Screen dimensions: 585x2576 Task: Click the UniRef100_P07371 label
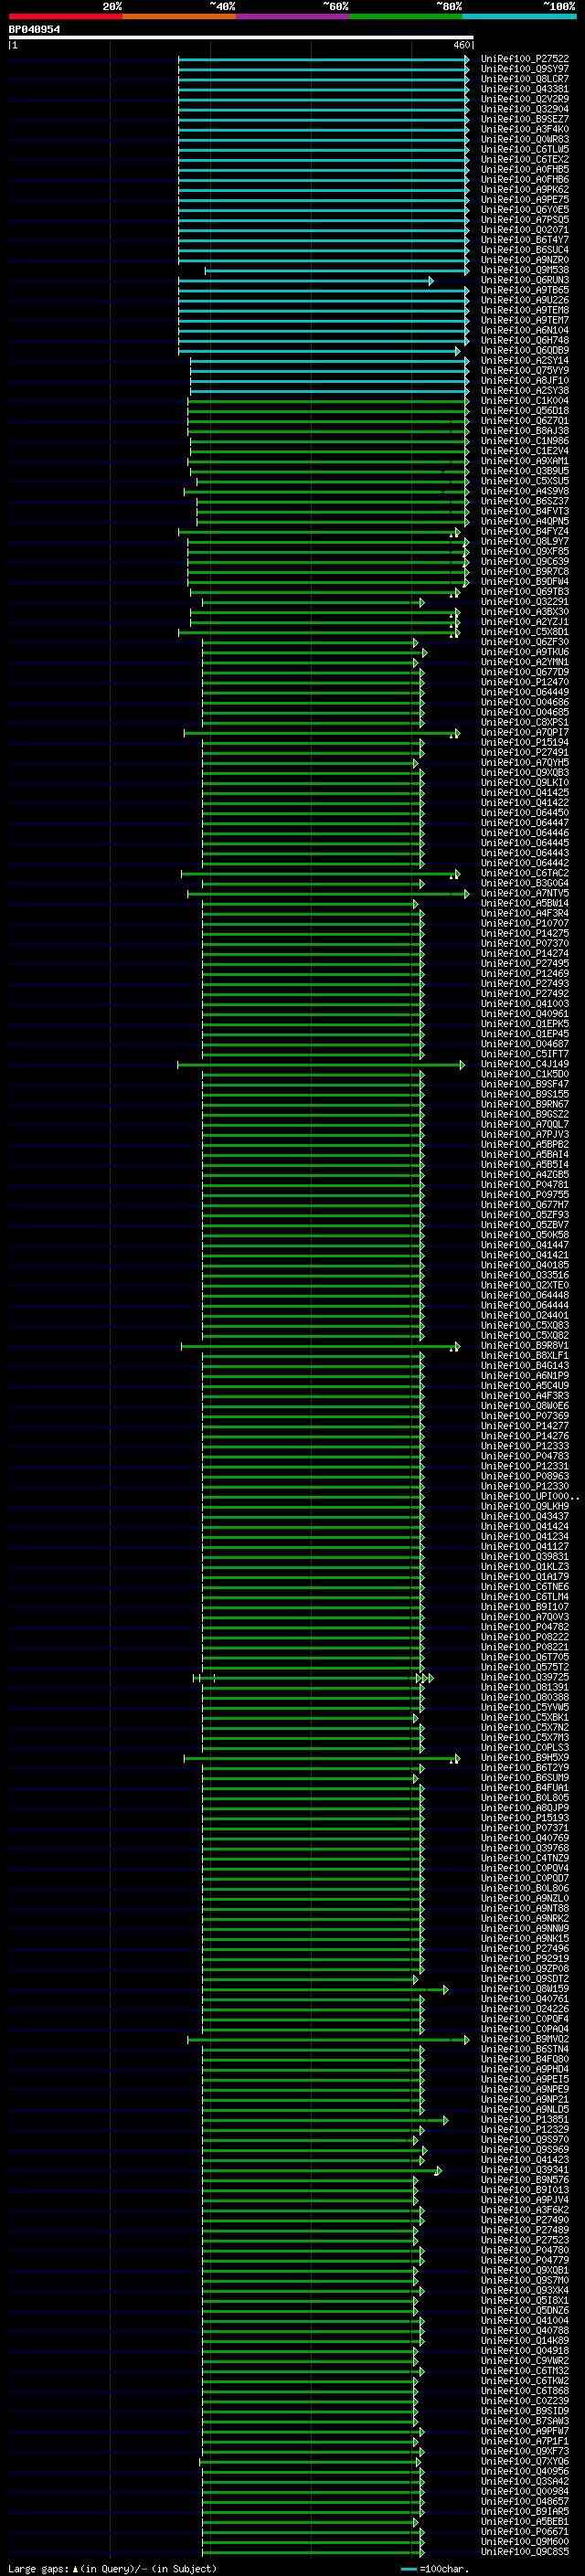point(524,1829)
